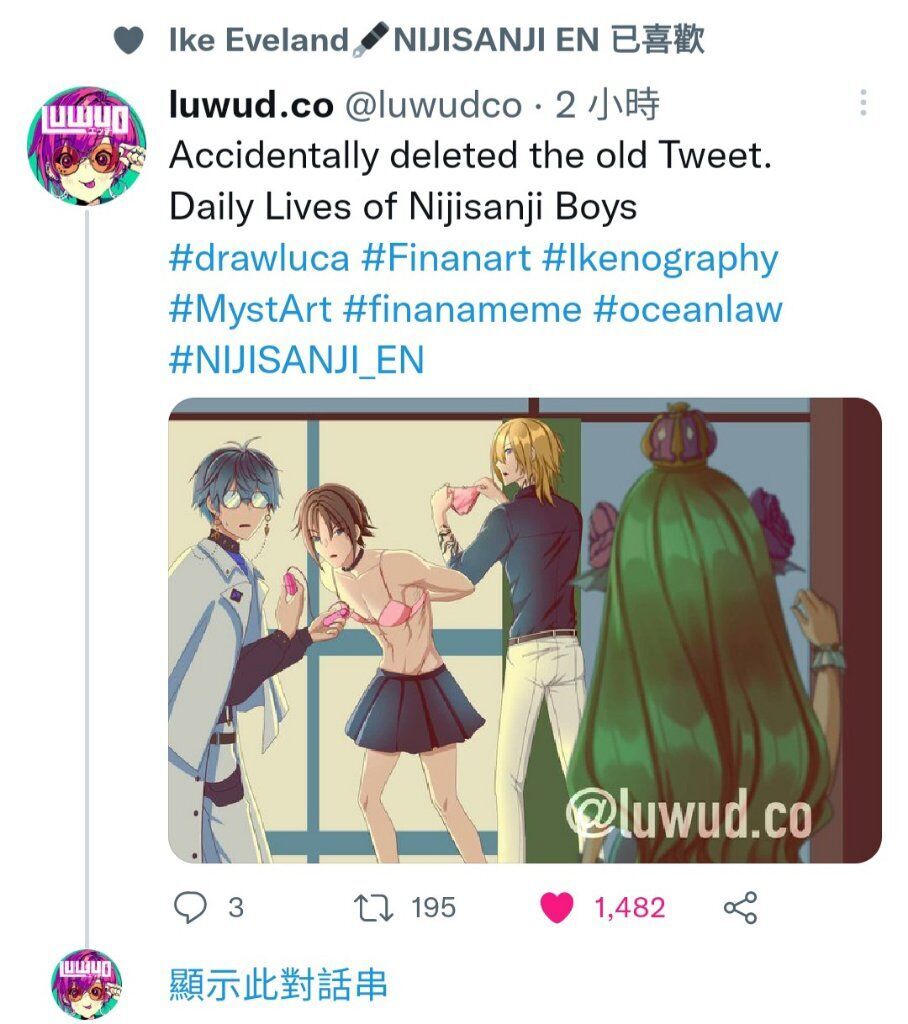Open the small luwud avatar at bottom
Viewport: 908px width, 1024px height.
tap(87, 983)
